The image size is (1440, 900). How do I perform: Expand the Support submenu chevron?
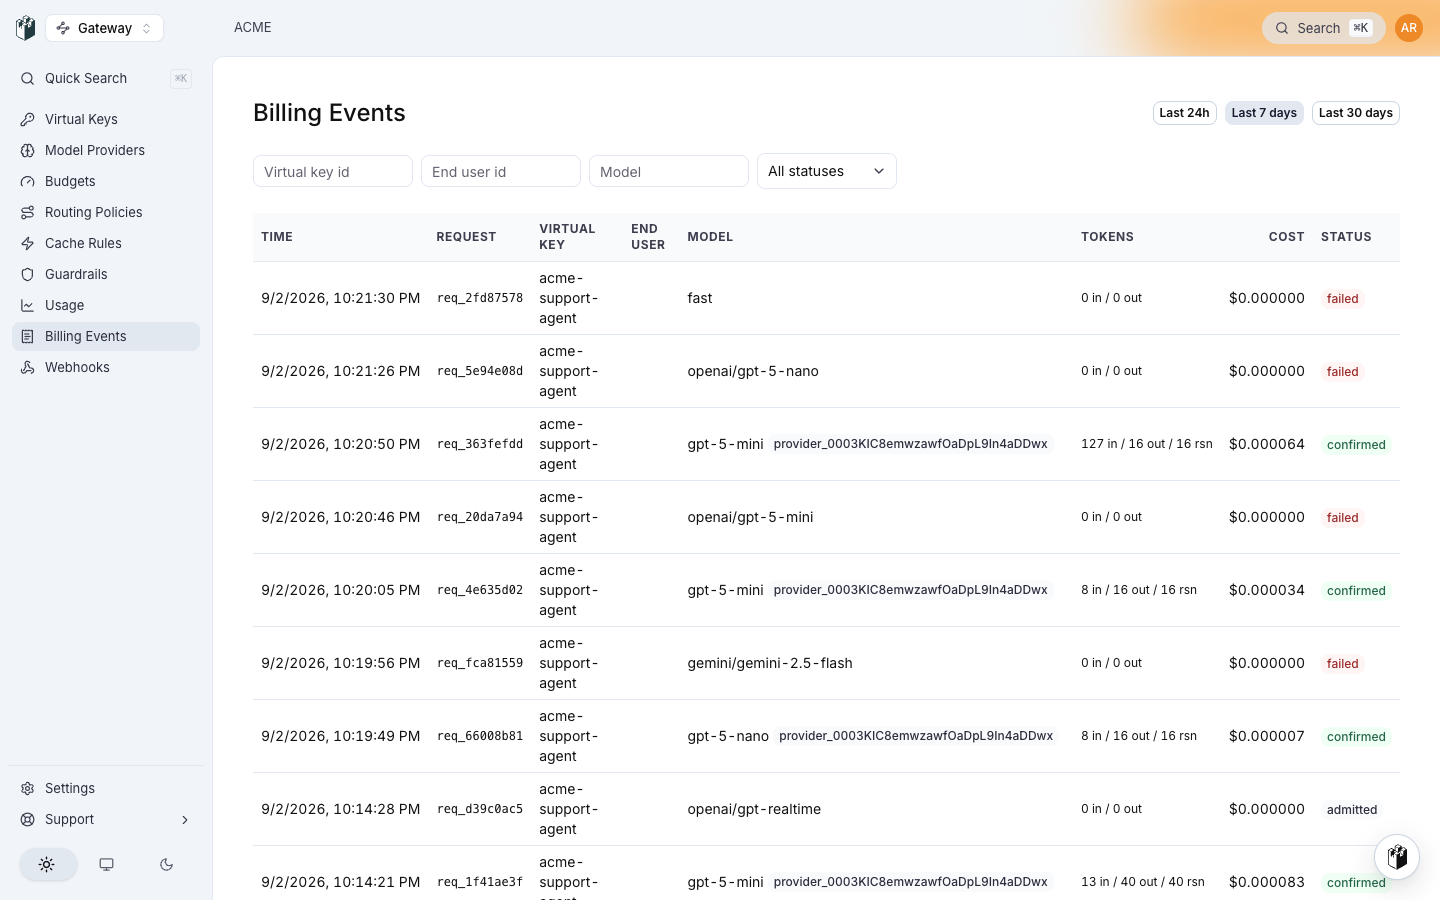(x=185, y=820)
